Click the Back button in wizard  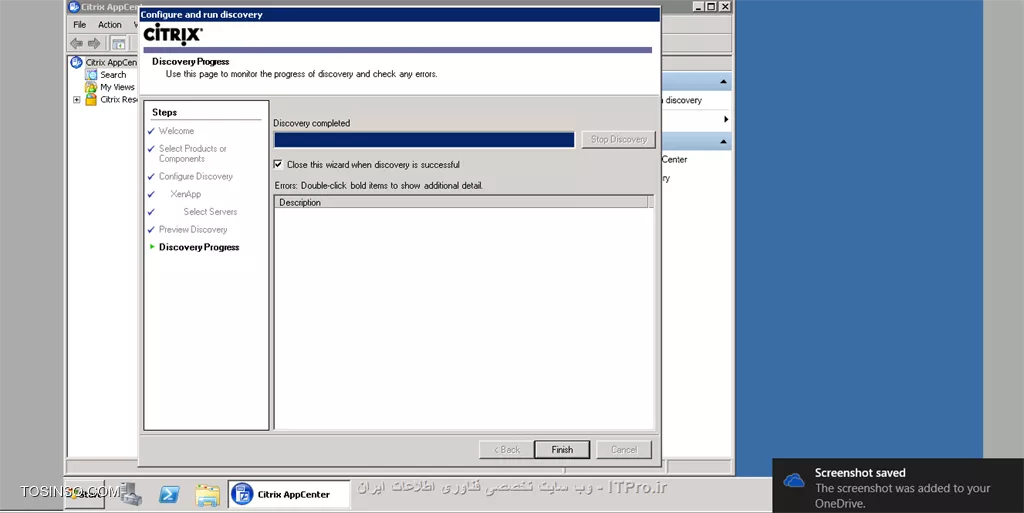coord(506,450)
